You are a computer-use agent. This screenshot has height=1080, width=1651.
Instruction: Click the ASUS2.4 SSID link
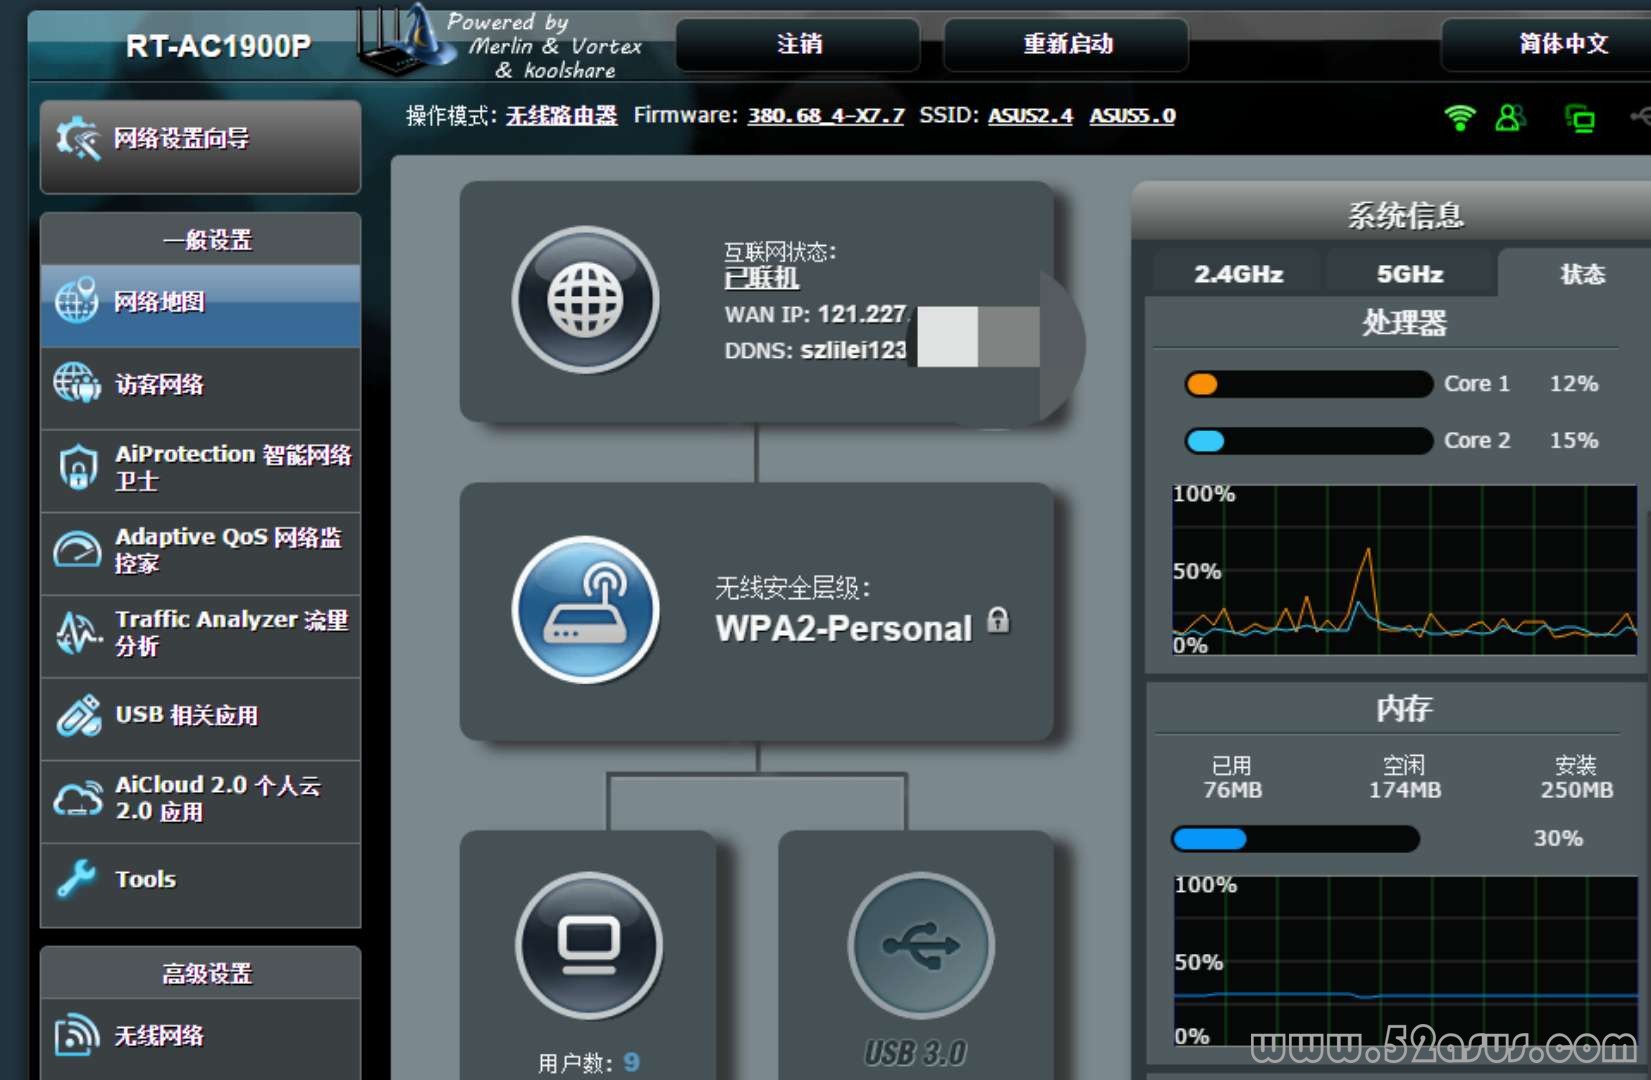tap(1030, 116)
